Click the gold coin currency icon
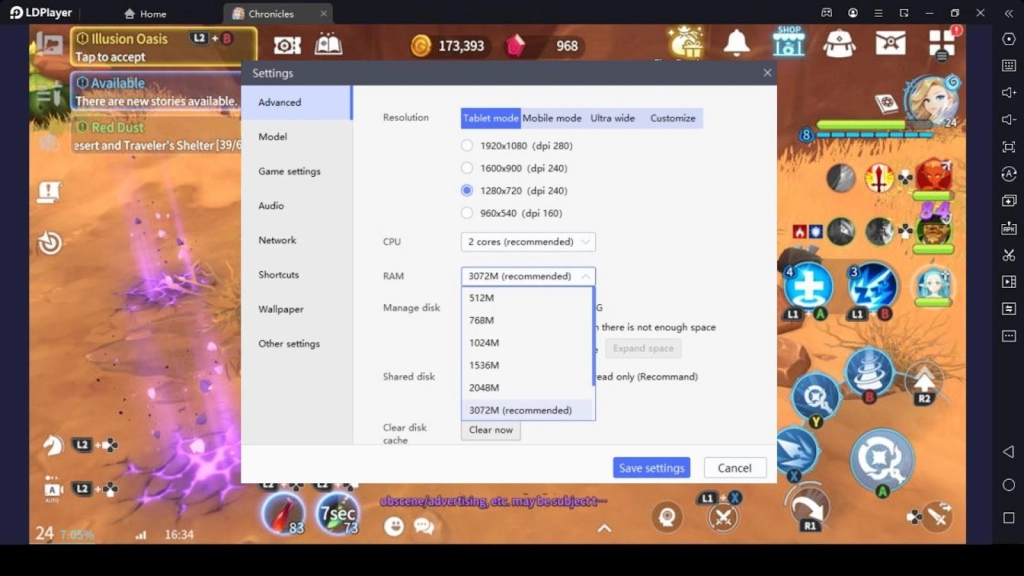The height and width of the screenshot is (576, 1024). (x=421, y=46)
